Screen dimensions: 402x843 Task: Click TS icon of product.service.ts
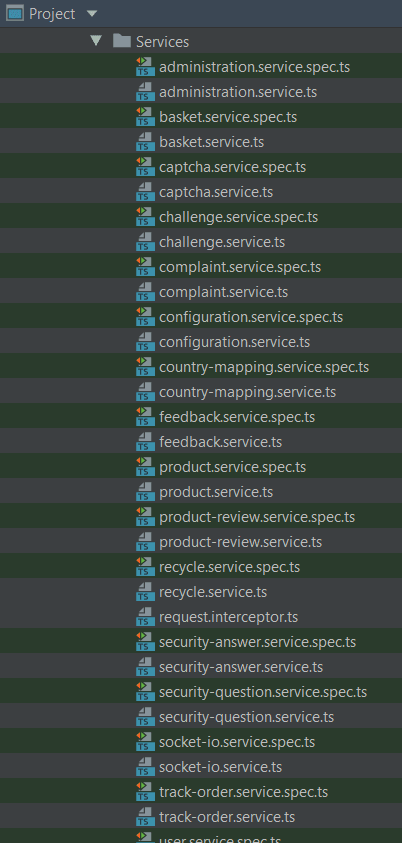coord(143,492)
